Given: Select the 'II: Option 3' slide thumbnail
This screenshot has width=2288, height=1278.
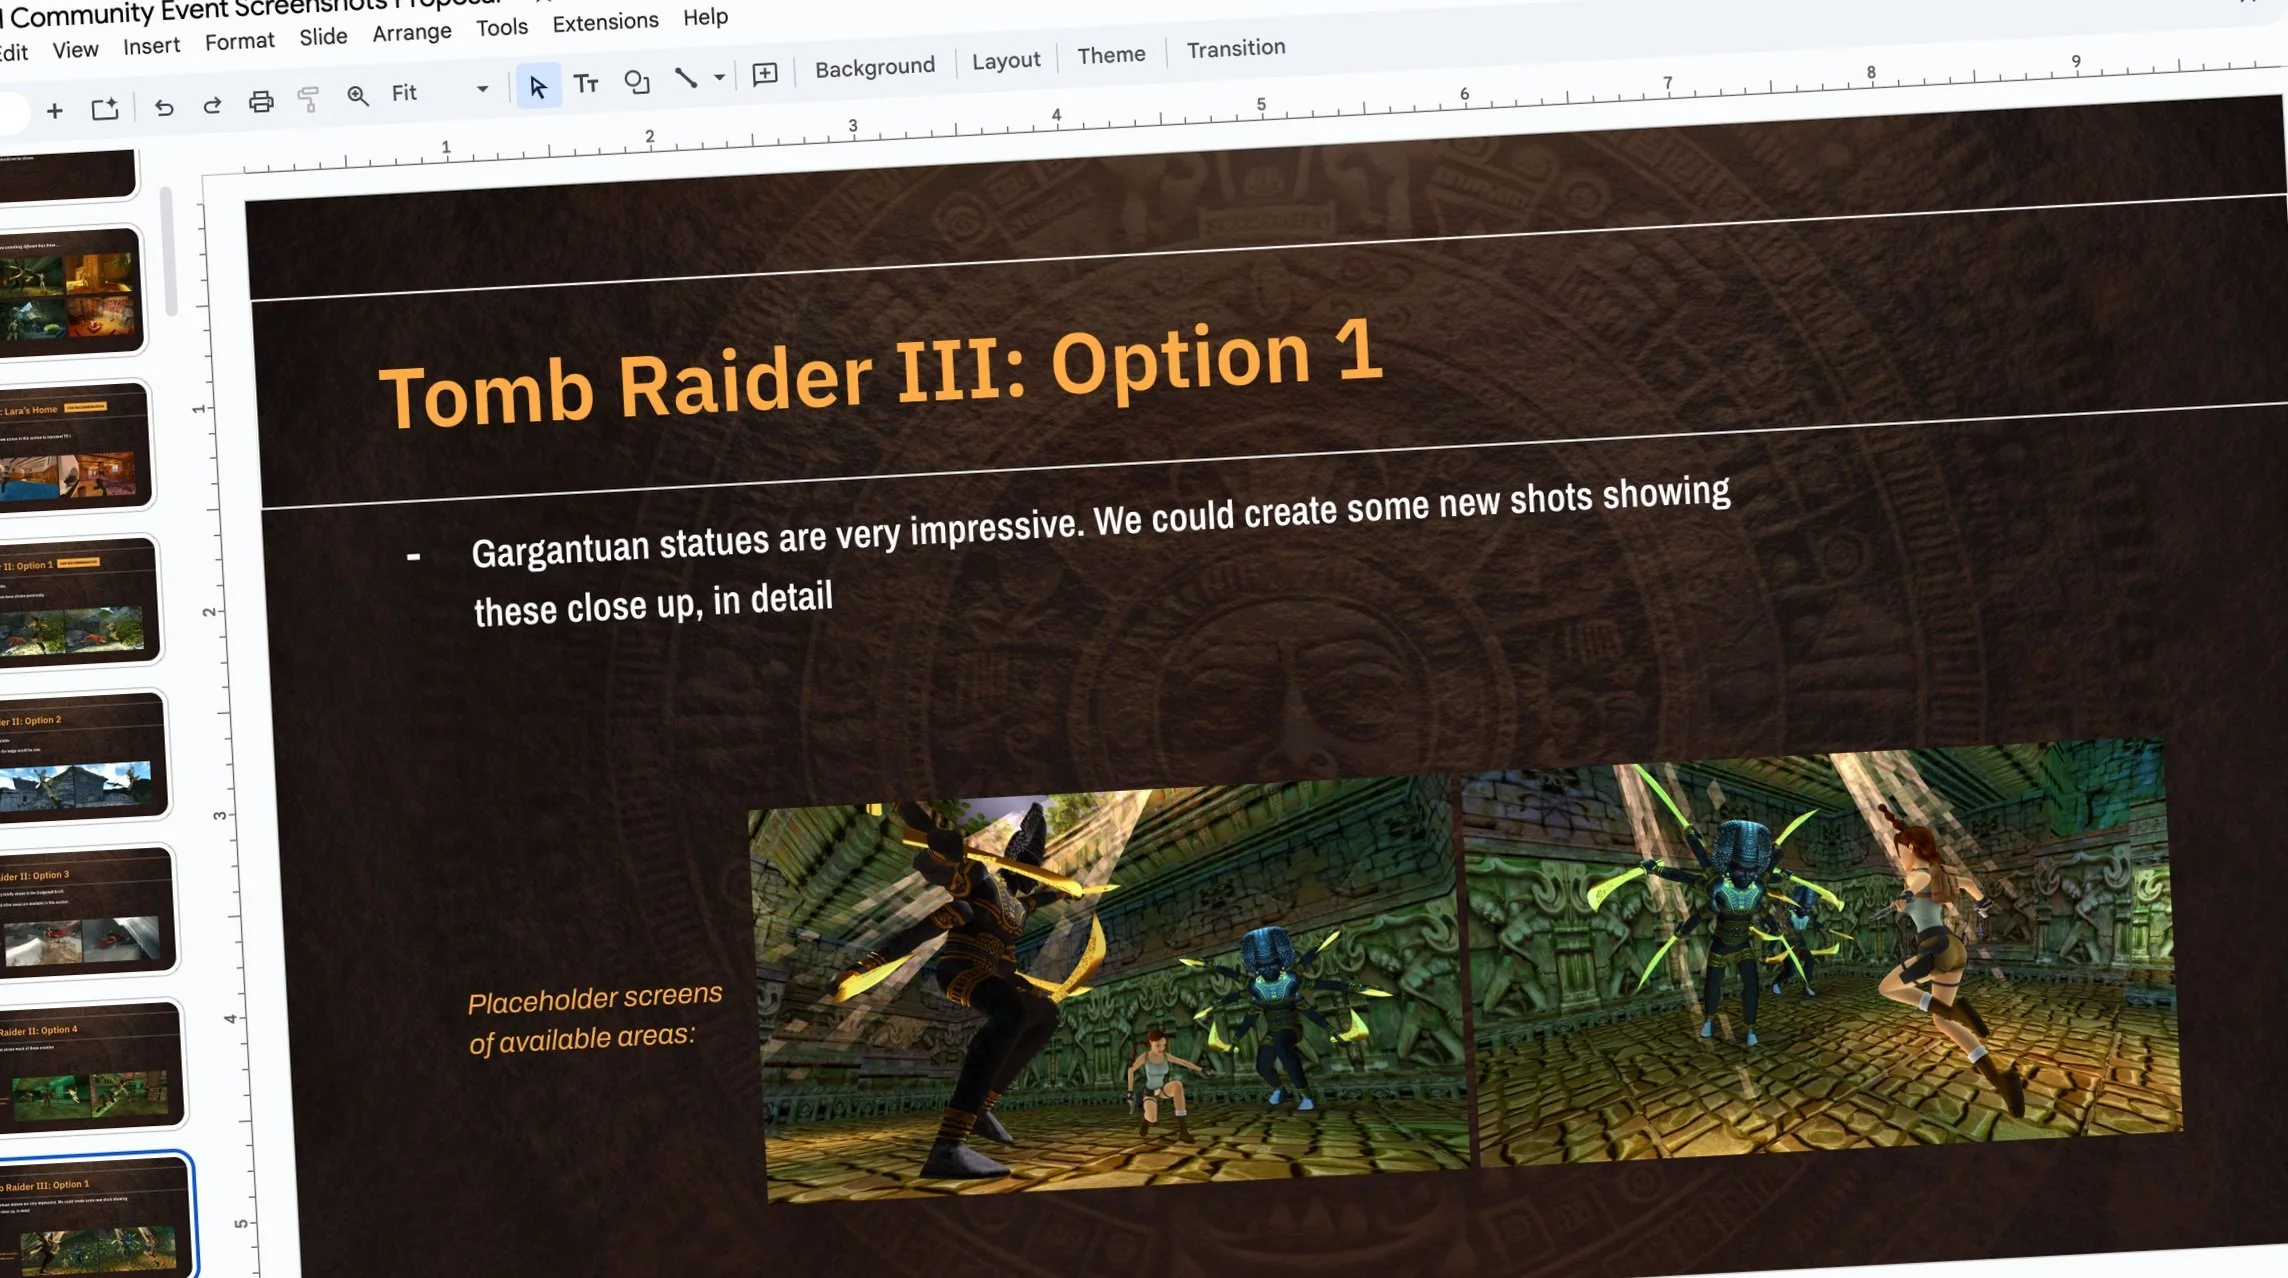Looking at the screenshot, I should 87,911.
